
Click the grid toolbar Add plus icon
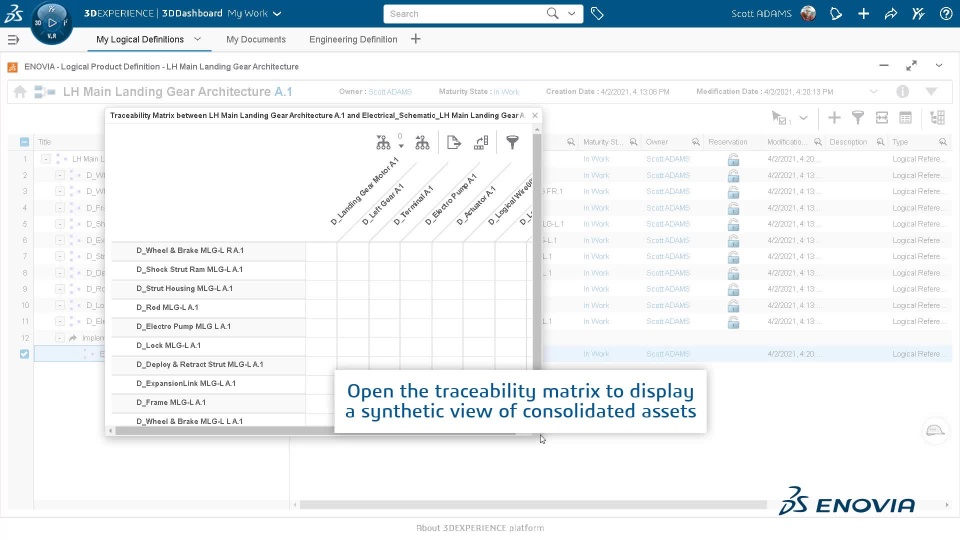(x=834, y=118)
